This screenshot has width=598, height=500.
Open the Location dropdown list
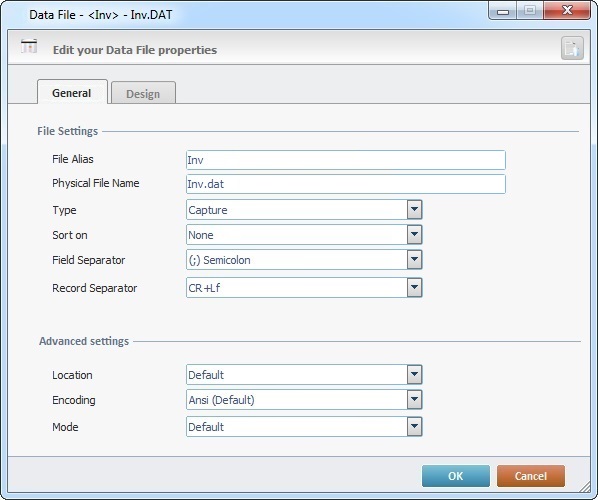click(304, 375)
